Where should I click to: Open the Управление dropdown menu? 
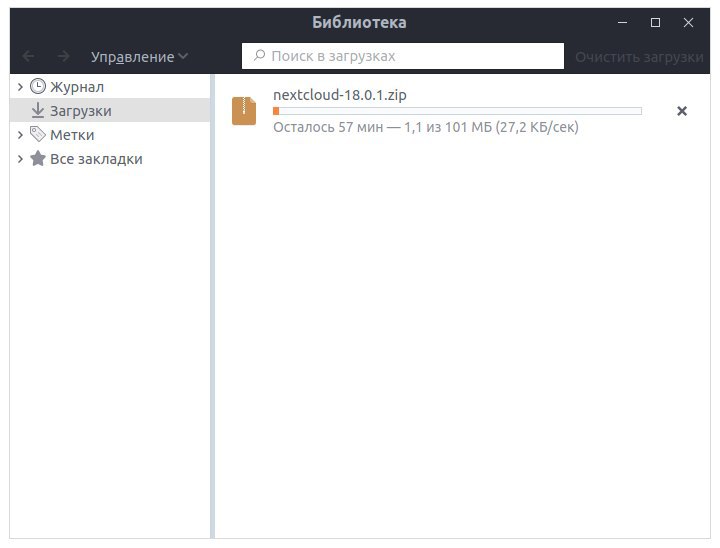pyautogui.click(x=140, y=56)
